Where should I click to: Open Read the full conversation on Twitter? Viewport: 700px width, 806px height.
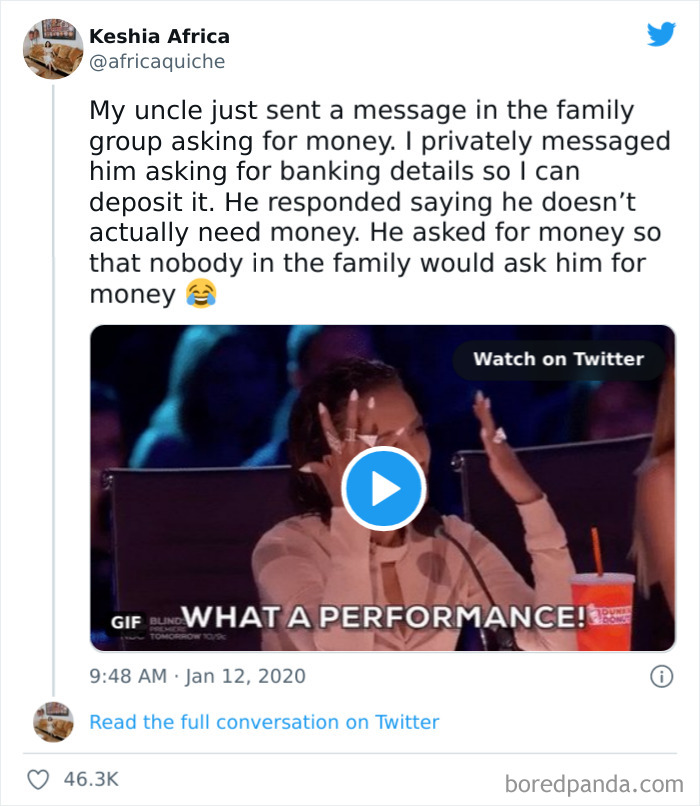(264, 722)
